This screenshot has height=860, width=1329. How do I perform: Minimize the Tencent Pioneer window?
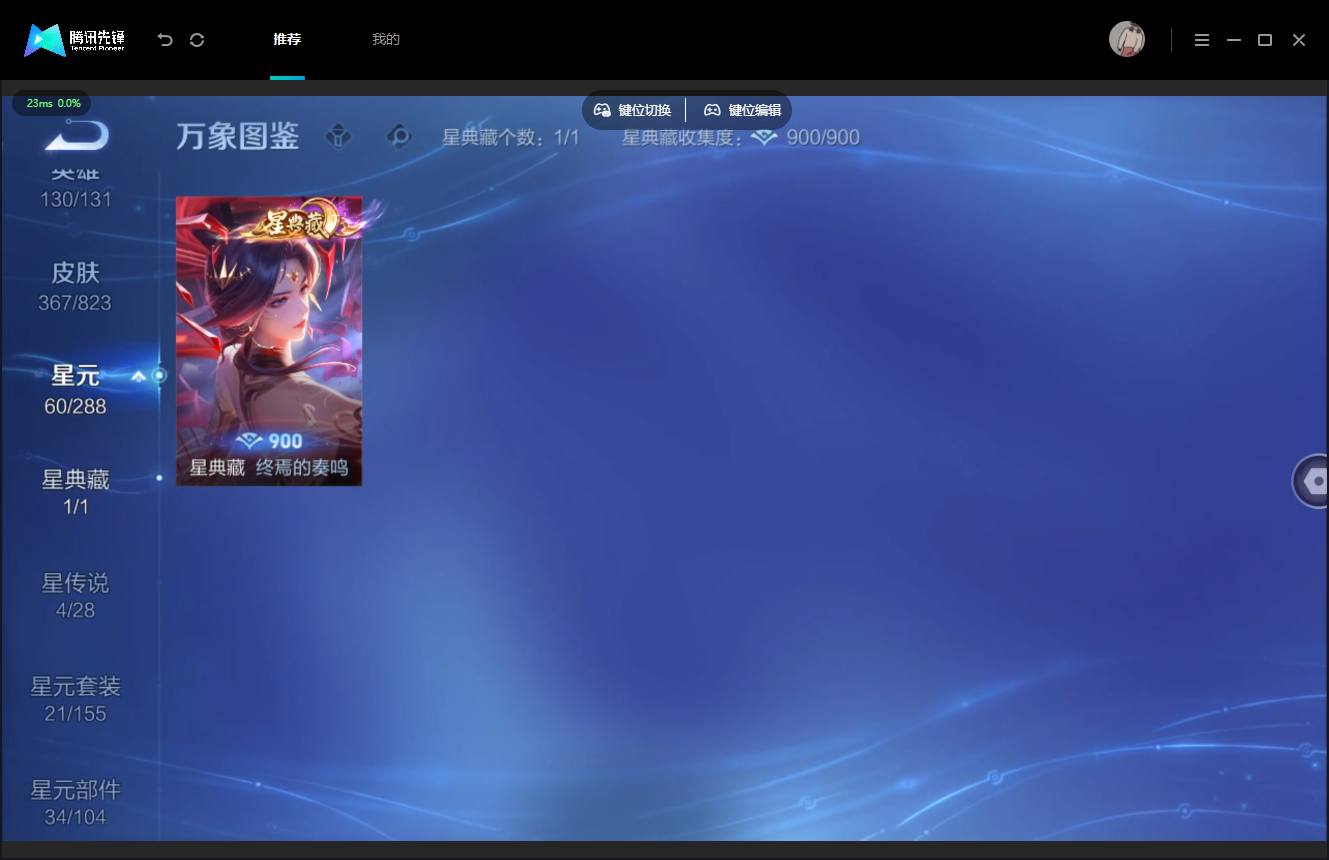click(1234, 40)
